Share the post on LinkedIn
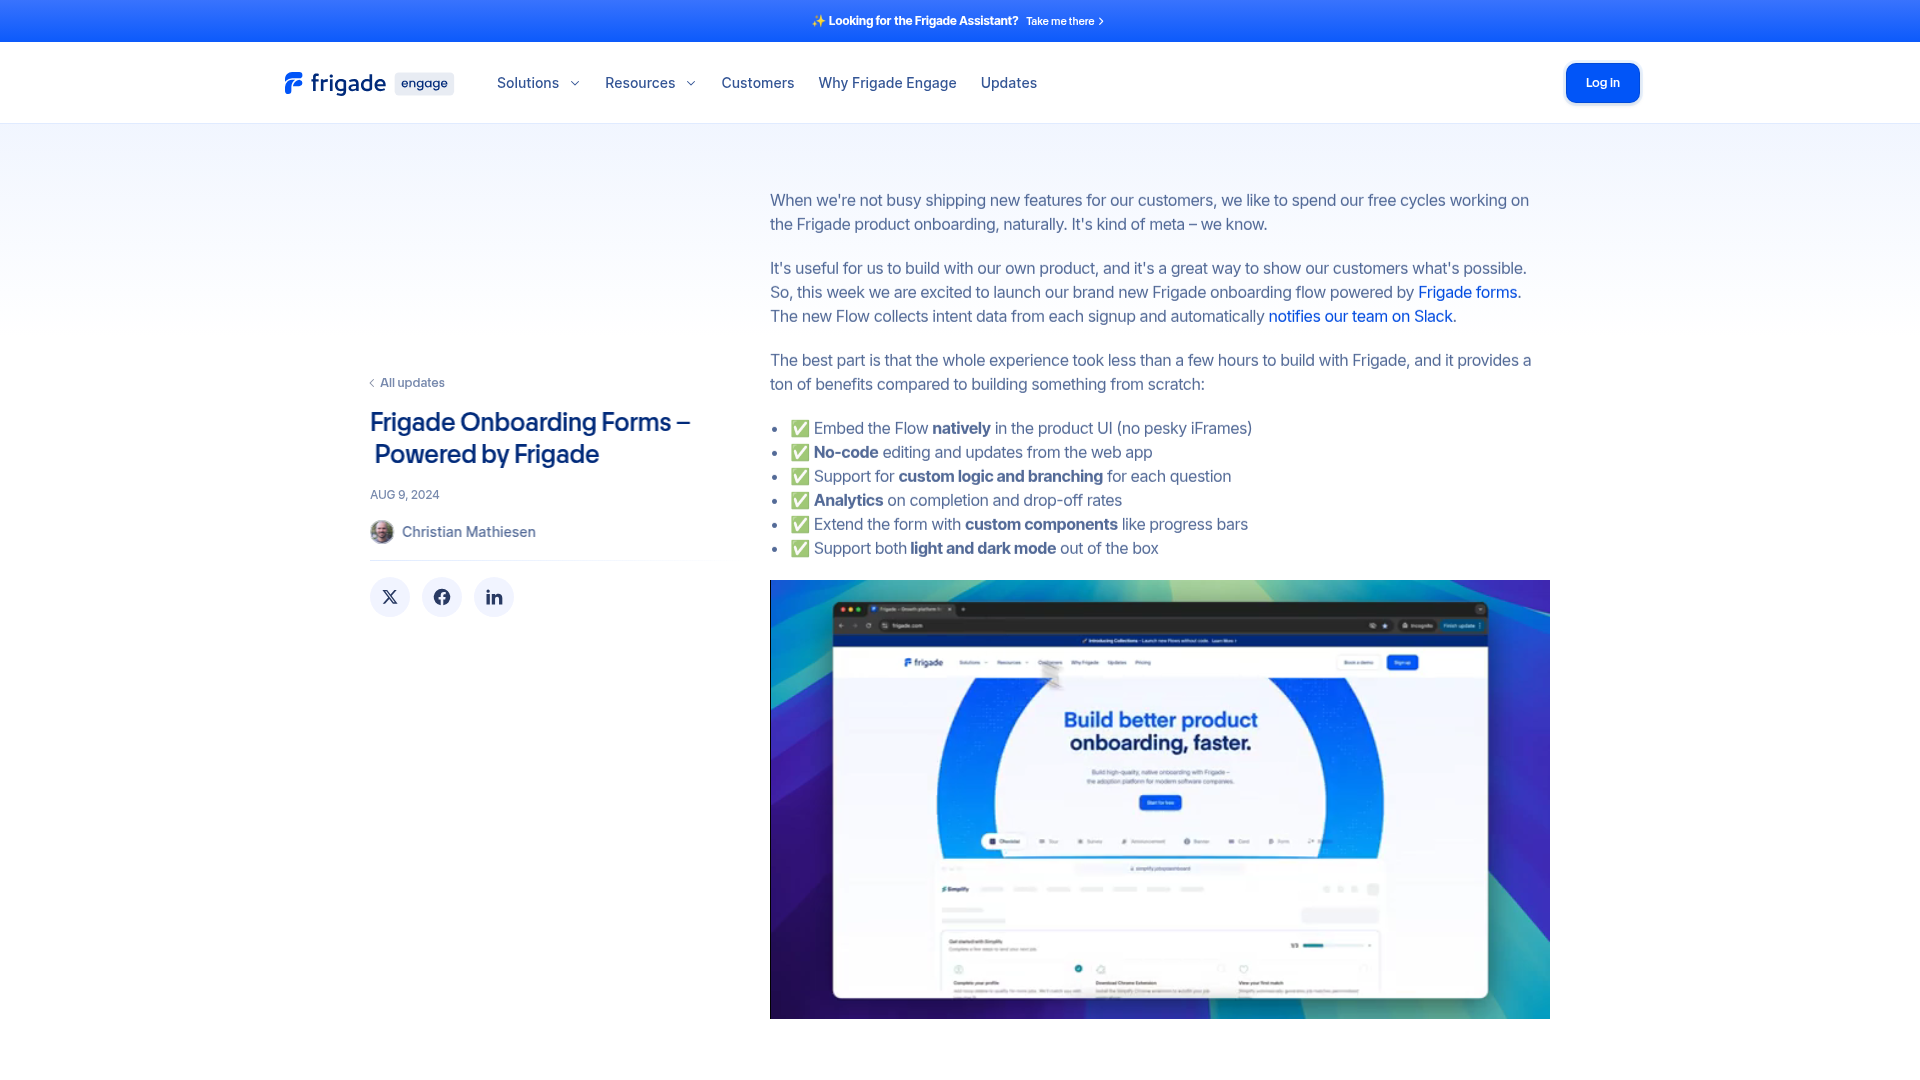 click(x=494, y=597)
